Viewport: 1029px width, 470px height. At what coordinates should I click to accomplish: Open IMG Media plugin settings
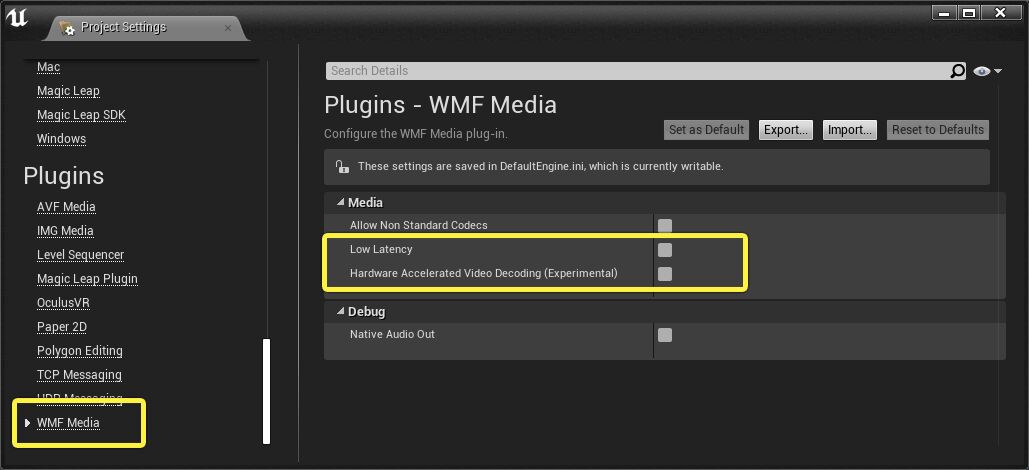(x=65, y=230)
